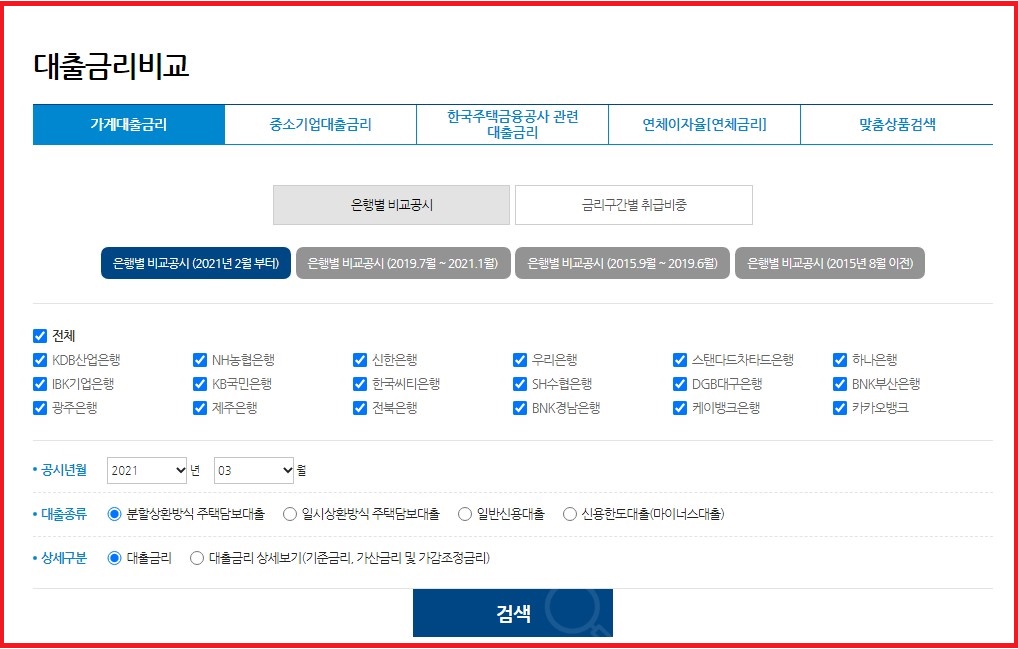Viewport: 1018px width, 649px height.
Task: Open the year dropdown showing 2021
Action: (x=147, y=471)
